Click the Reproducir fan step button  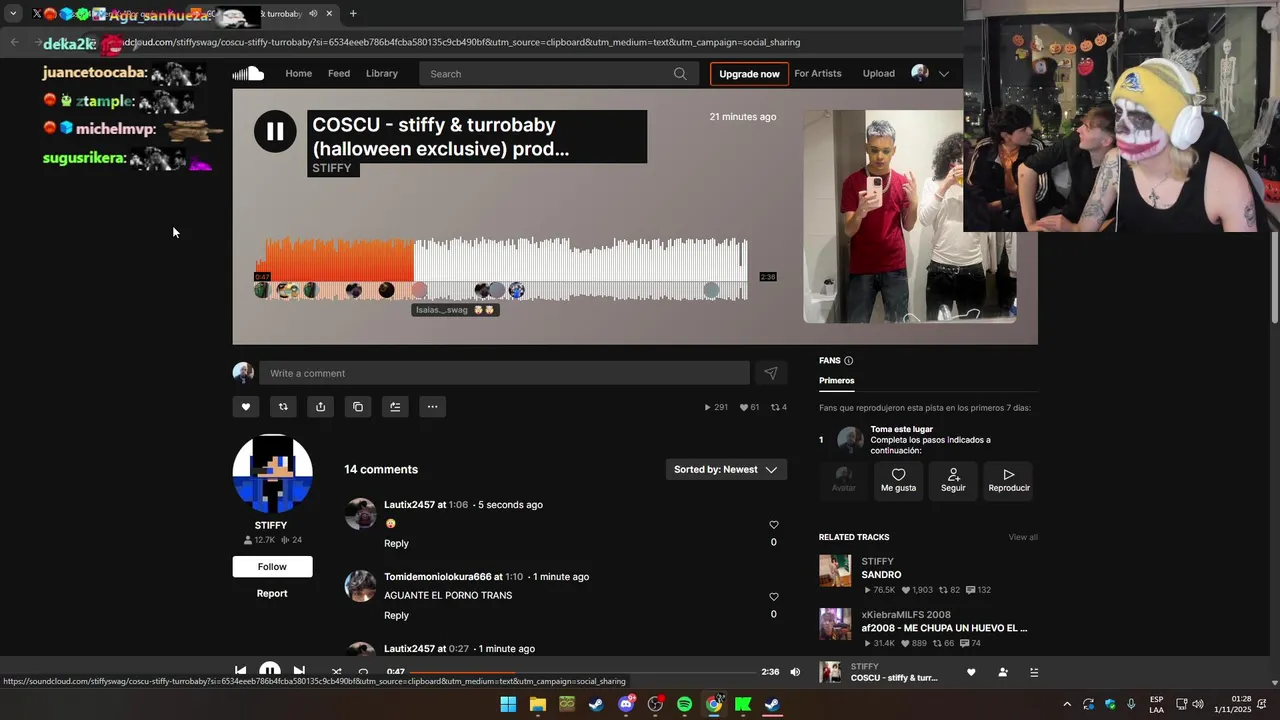(x=1009, y=480)
